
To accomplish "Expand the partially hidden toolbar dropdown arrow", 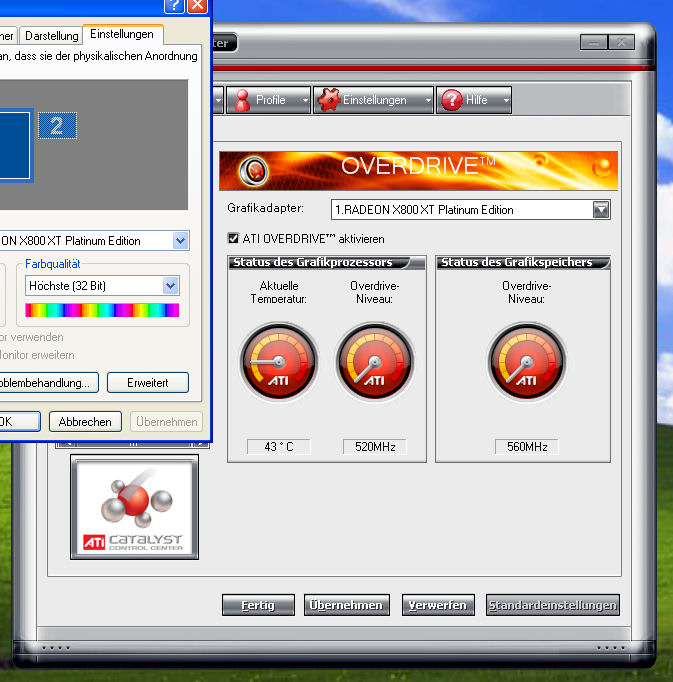I will click(218, 100).
